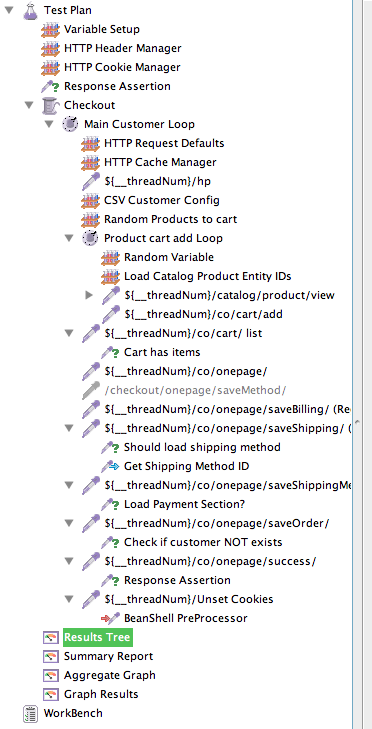Image resolution: width=372 pixels, height=729 pixels.
Task: Click the WorkBench clipboard icon
Action: (30, 713)
